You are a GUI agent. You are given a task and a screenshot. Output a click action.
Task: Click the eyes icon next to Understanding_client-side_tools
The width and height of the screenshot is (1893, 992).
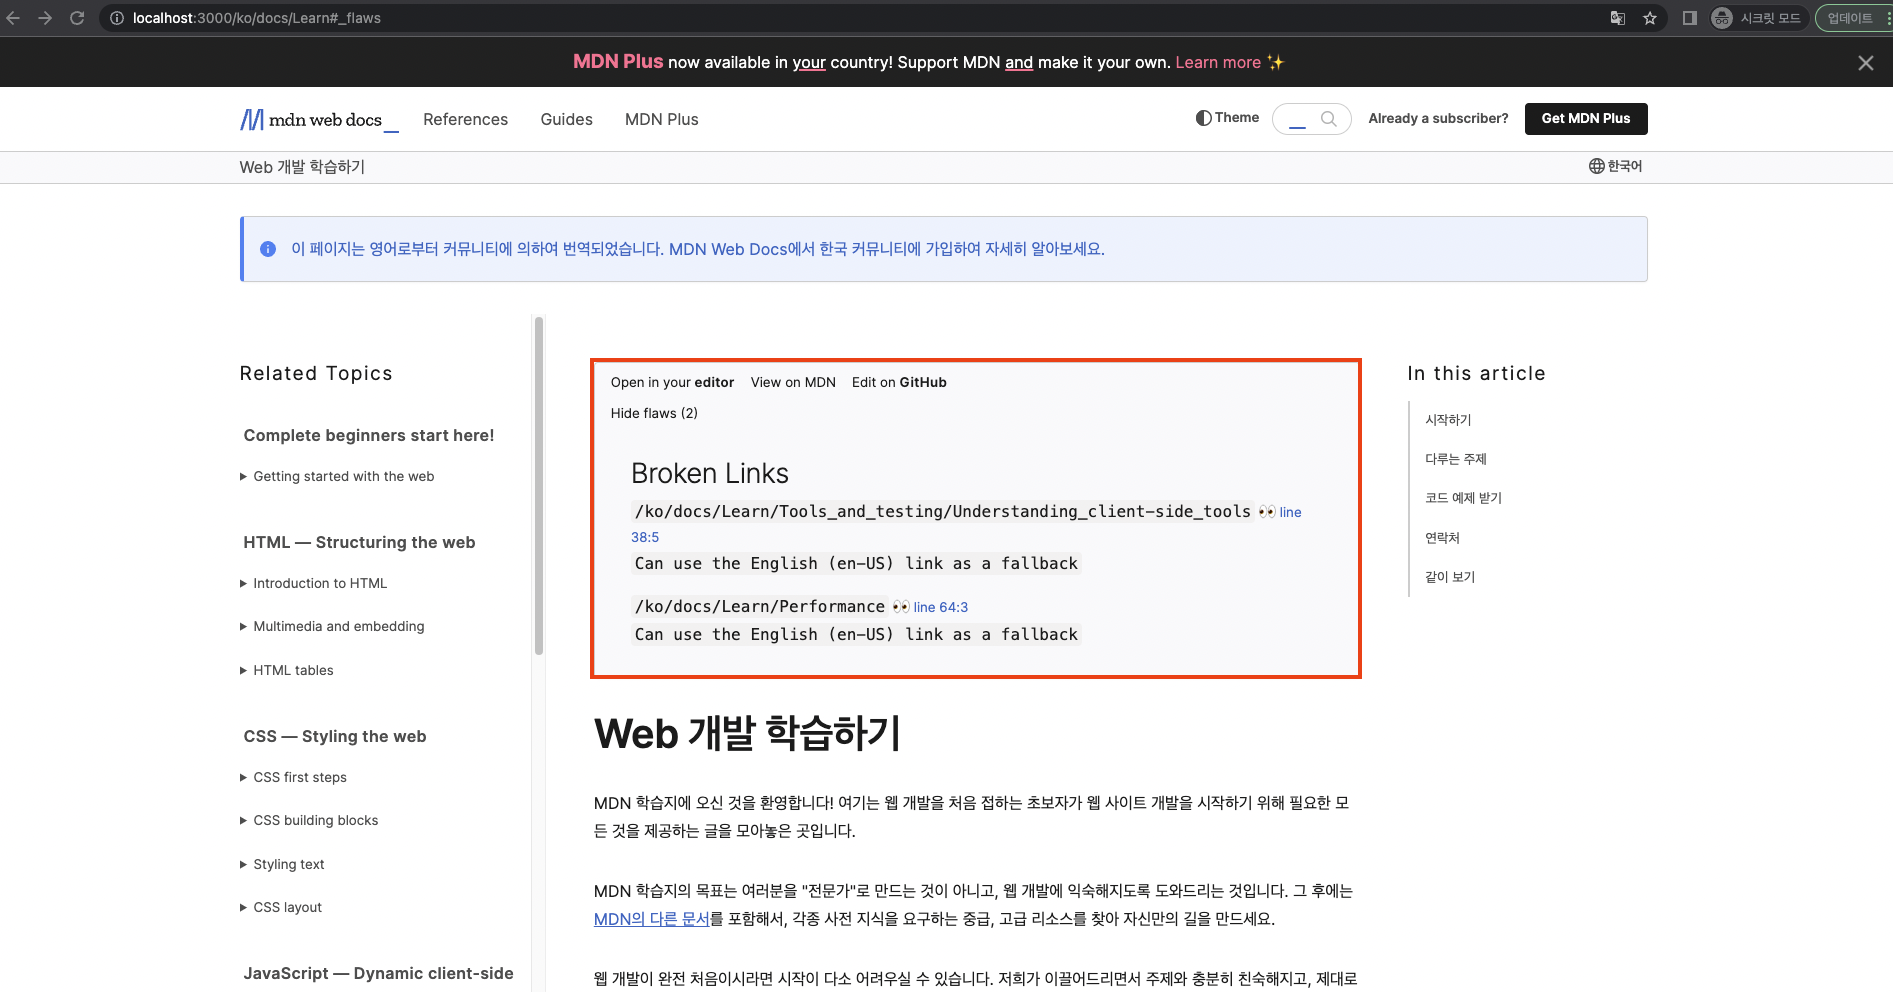[x=1266, y=512]
